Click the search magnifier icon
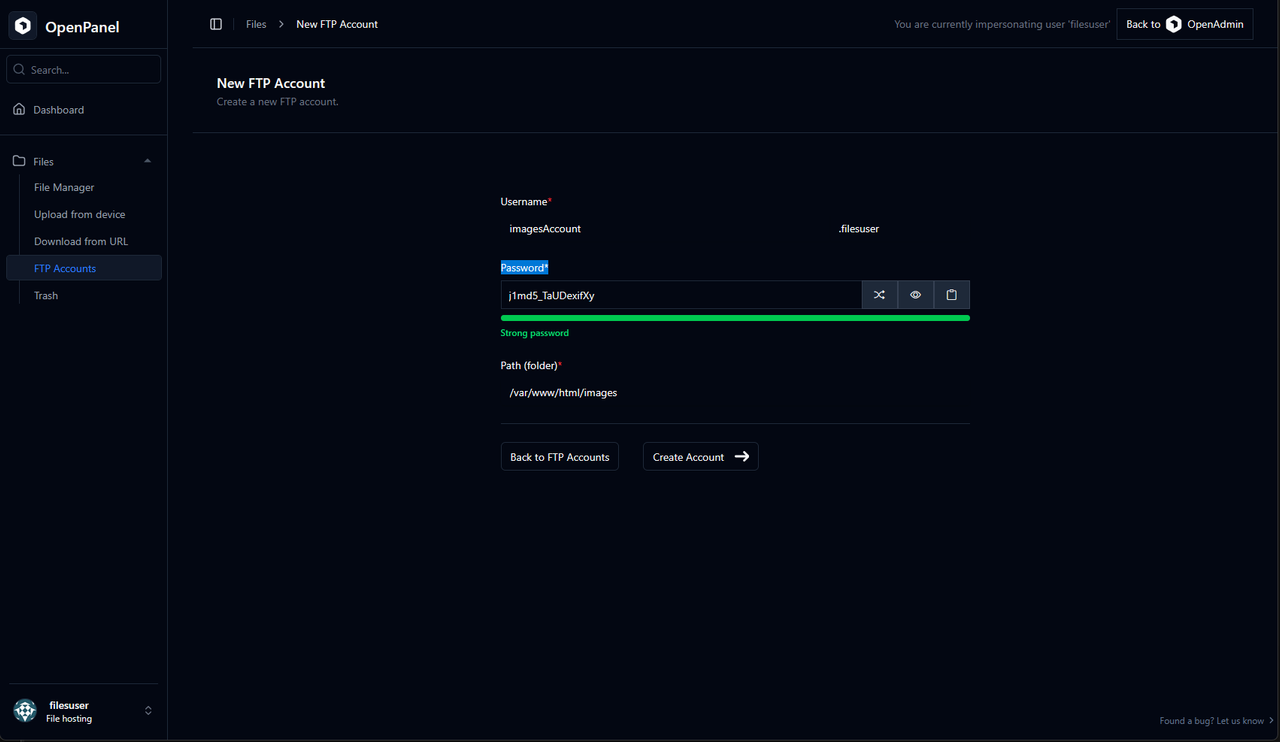Image resolution: width=1280 pixels, height=742 pixels. coord(20,70)
